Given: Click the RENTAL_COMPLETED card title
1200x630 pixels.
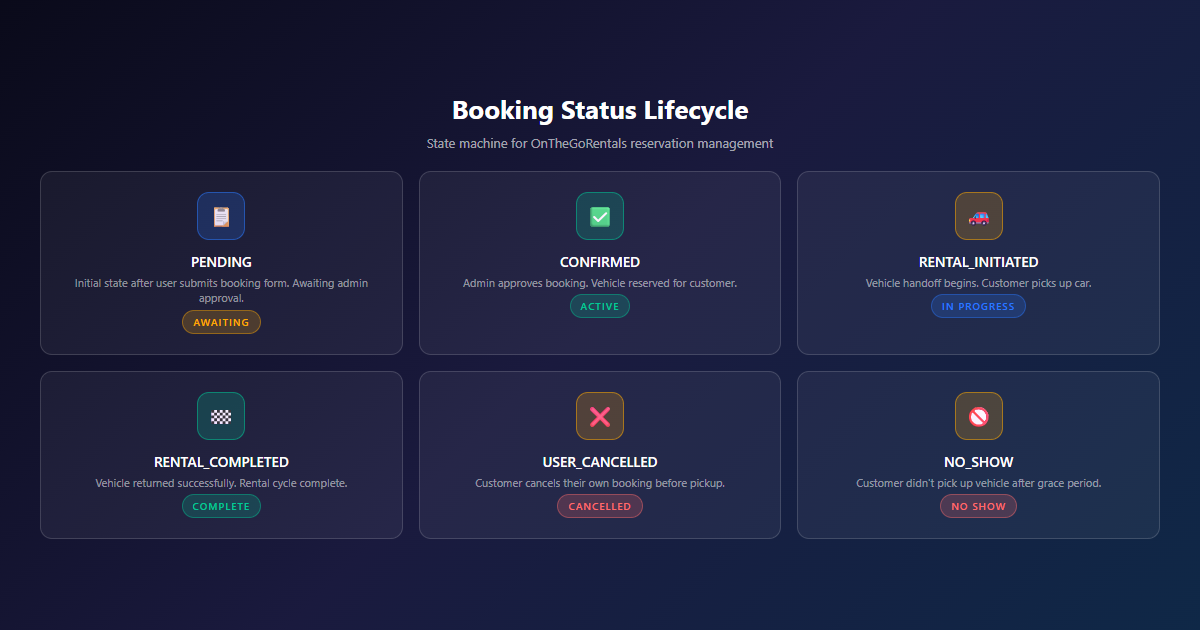Looking at the screenshot, I should point(221,462).
